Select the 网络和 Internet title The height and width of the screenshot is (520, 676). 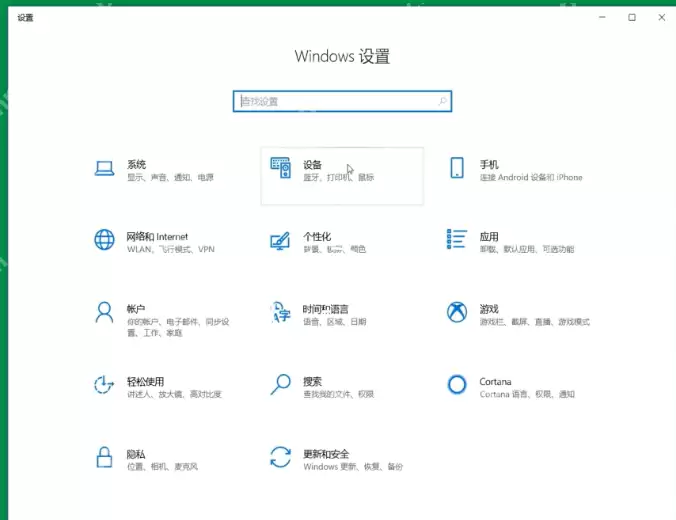157,237
